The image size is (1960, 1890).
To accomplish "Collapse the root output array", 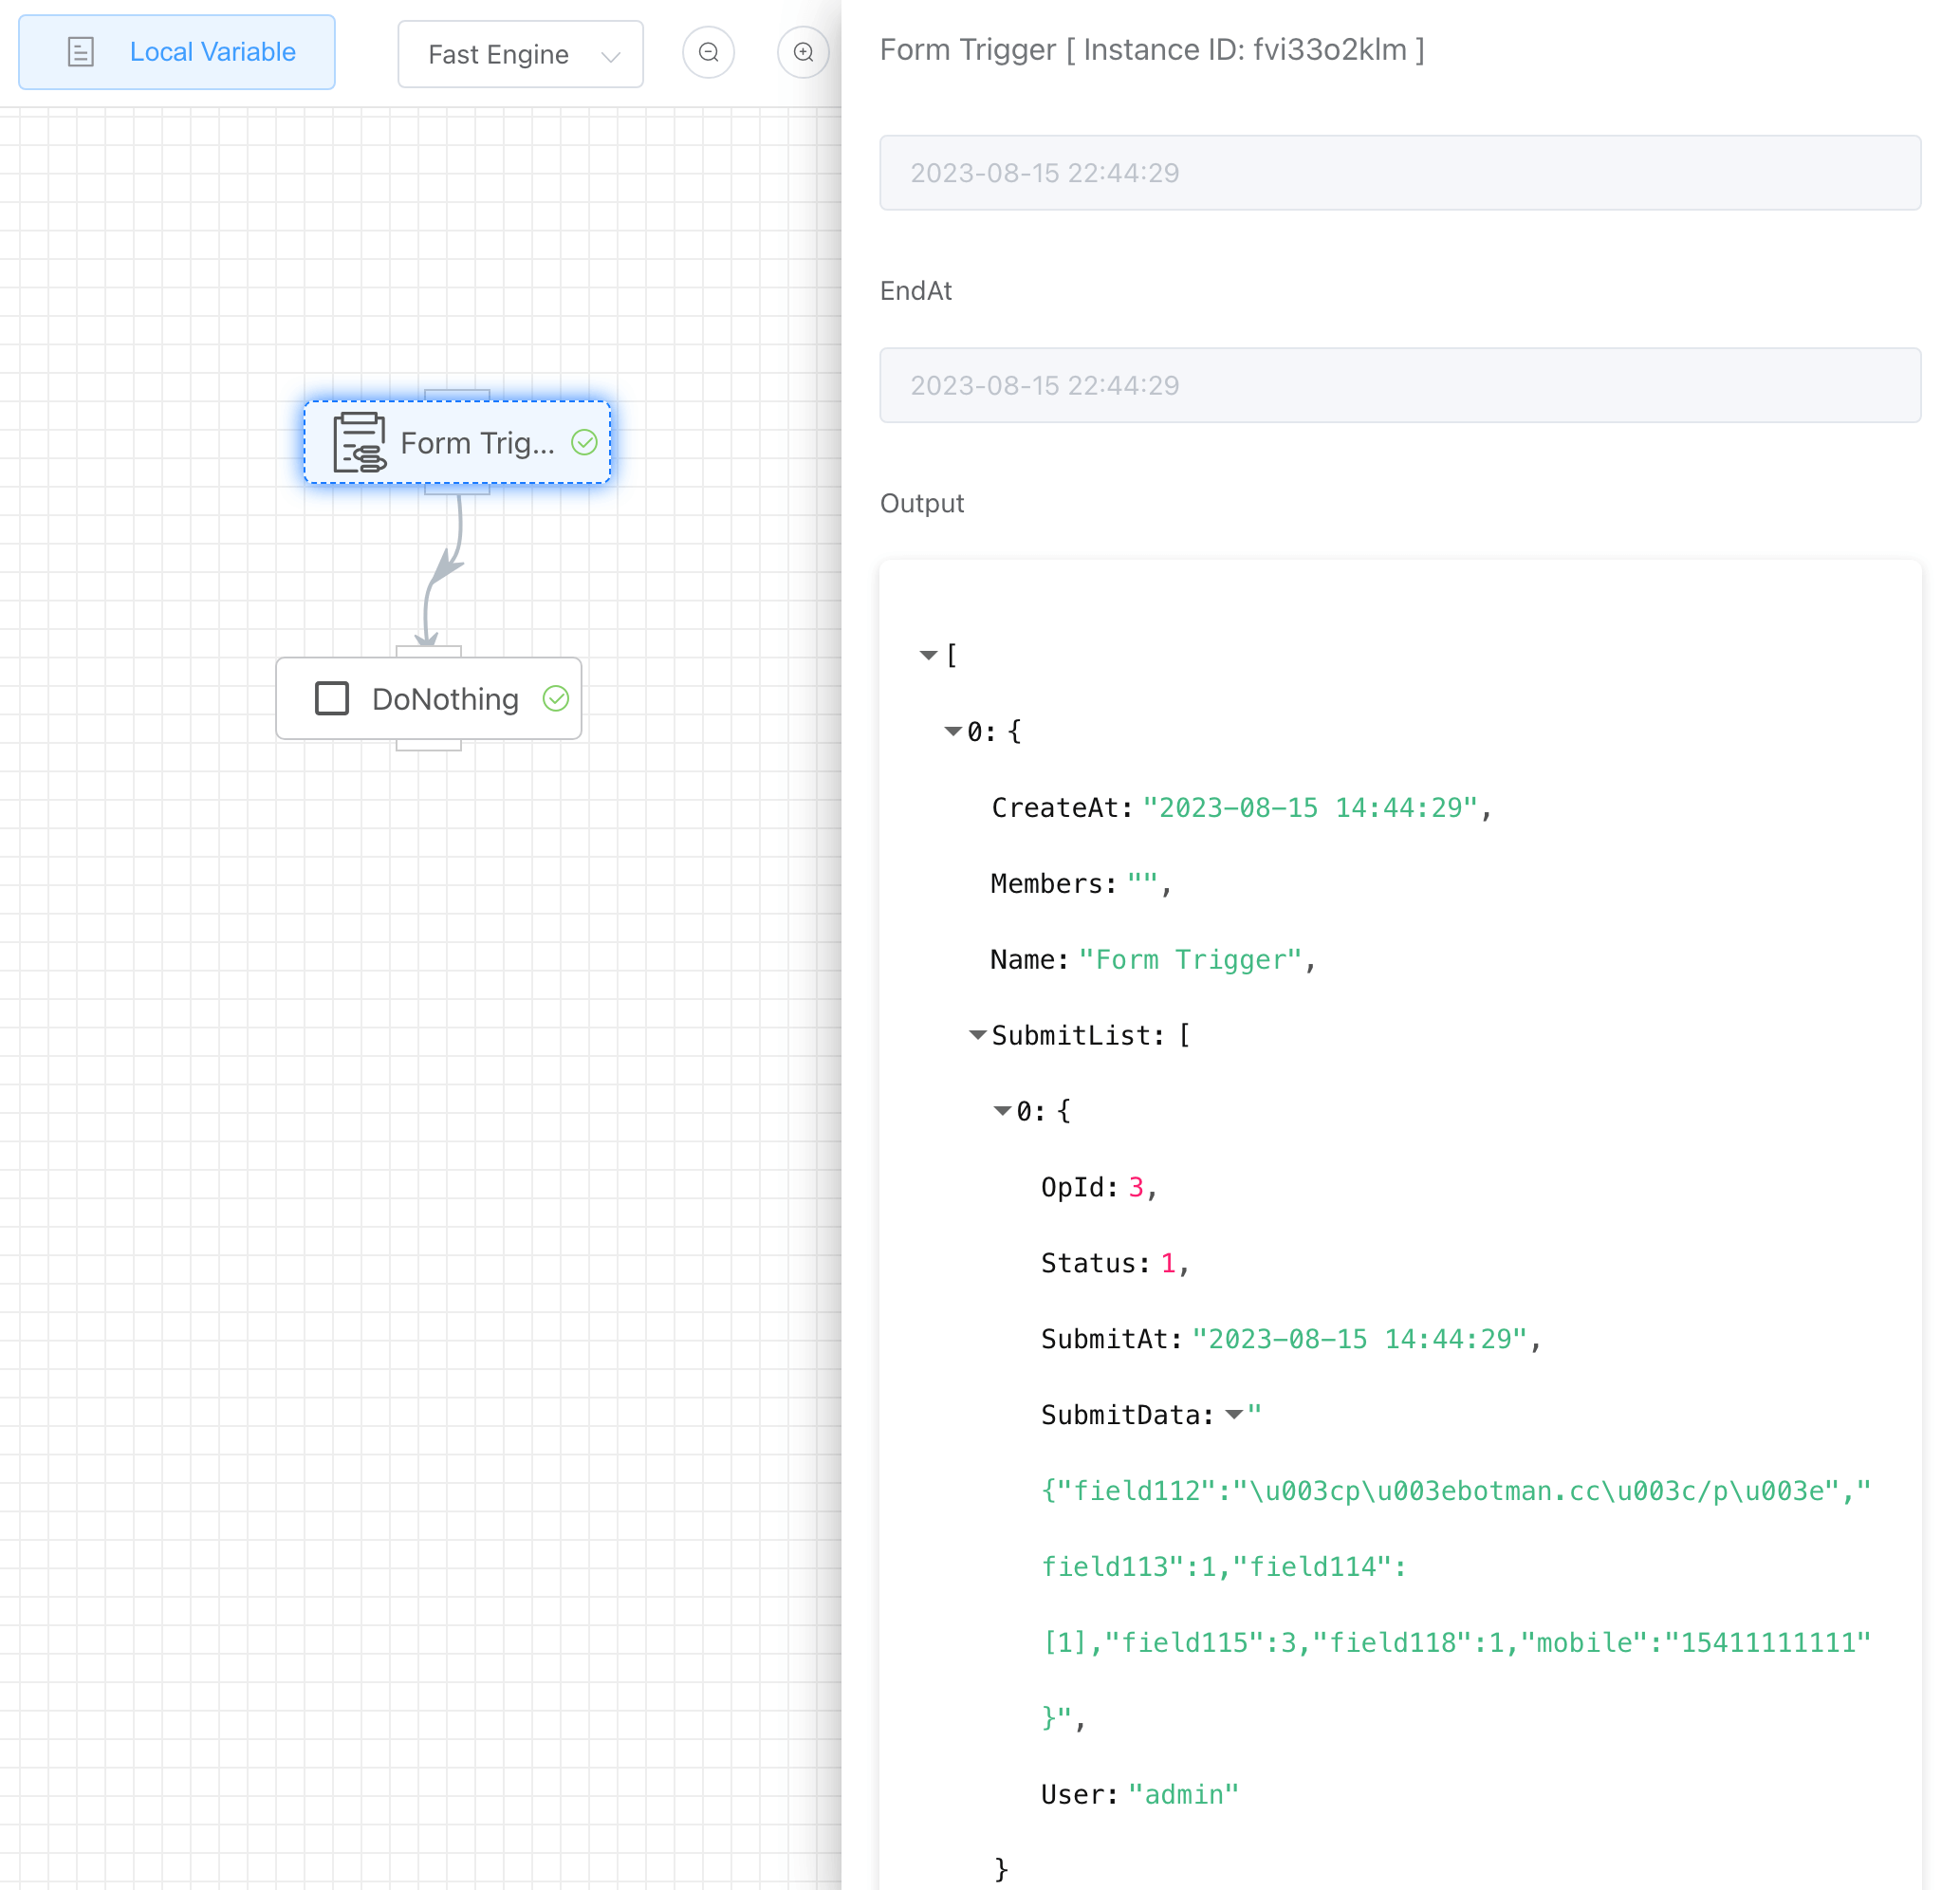I will coord(928,655).
